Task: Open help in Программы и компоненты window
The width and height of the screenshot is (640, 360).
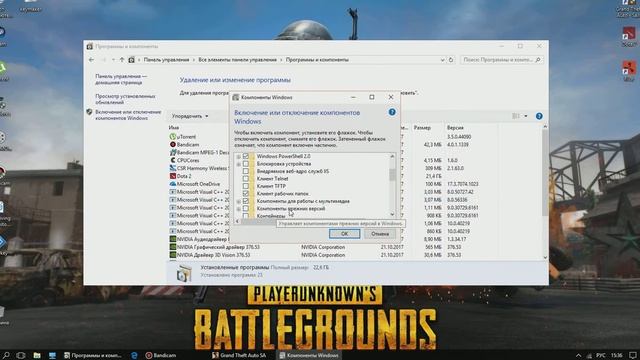Action: [x=539, y=116]
